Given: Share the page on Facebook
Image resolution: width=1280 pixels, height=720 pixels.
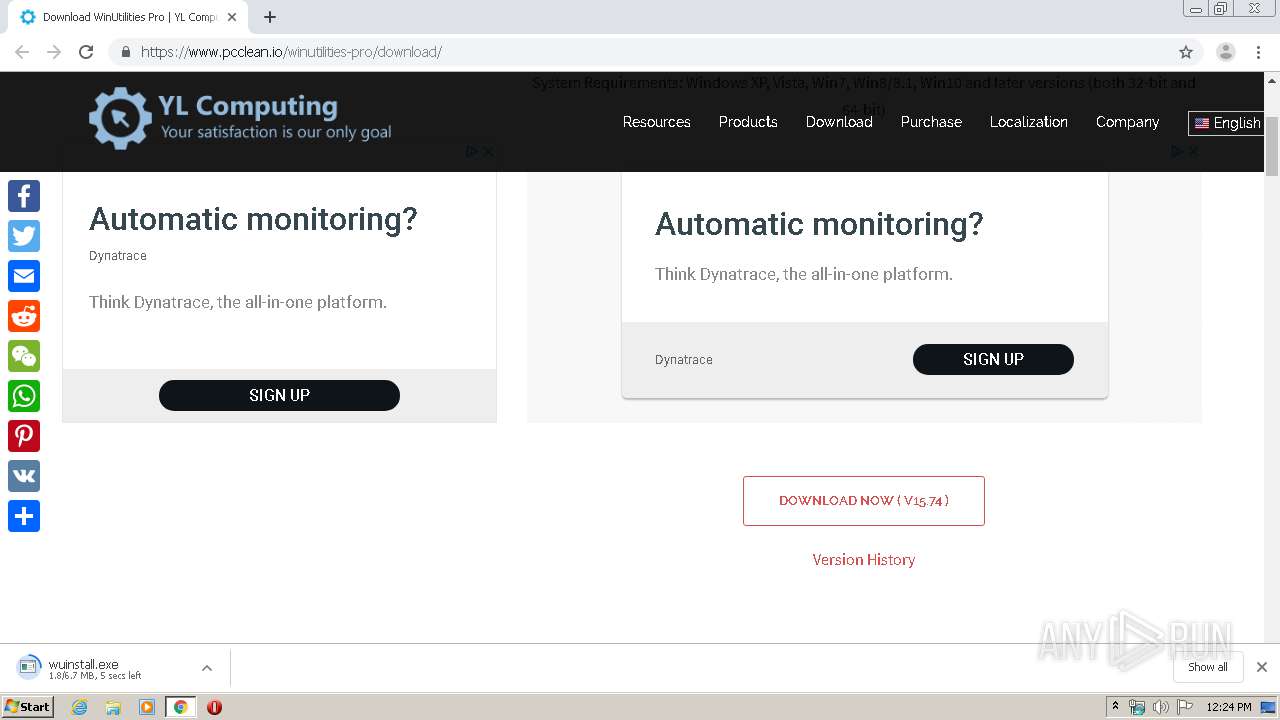Looking at the screenshot, I should 24,196.
